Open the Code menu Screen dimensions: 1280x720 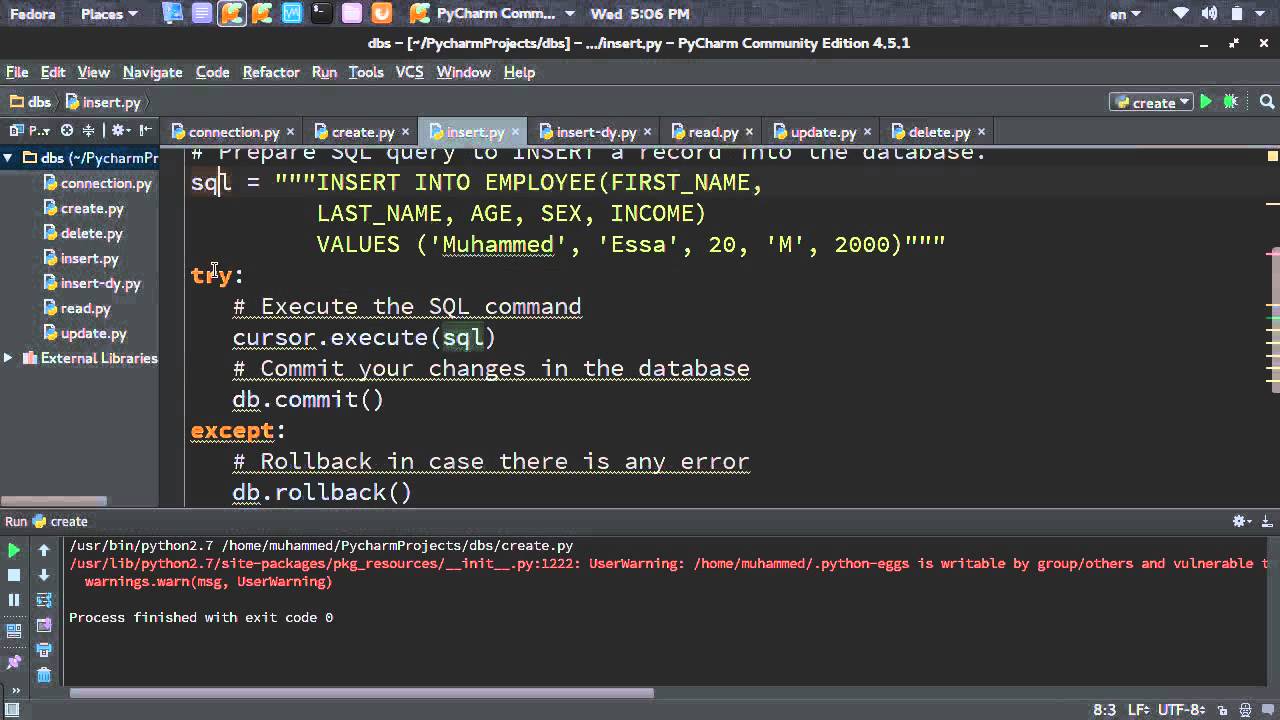(x=212, y=72)
